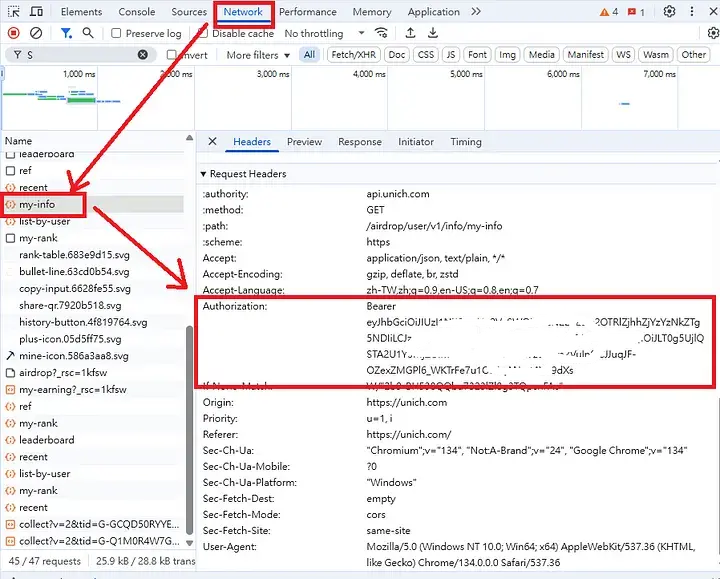Select copy-input.6628fe55.svg request
This screenshot has width=720, height=579.
(94, 288)
